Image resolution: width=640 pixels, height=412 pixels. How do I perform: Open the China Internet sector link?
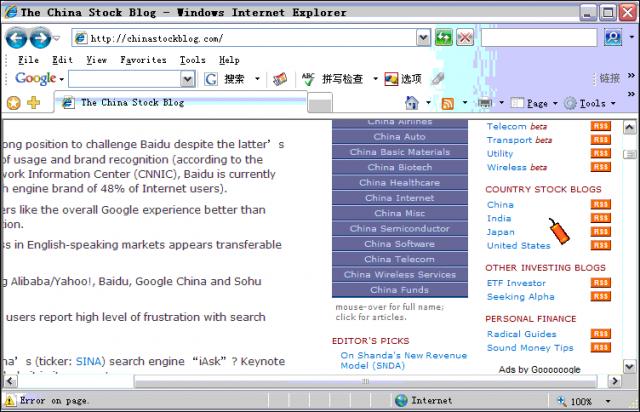click(400, 198)
